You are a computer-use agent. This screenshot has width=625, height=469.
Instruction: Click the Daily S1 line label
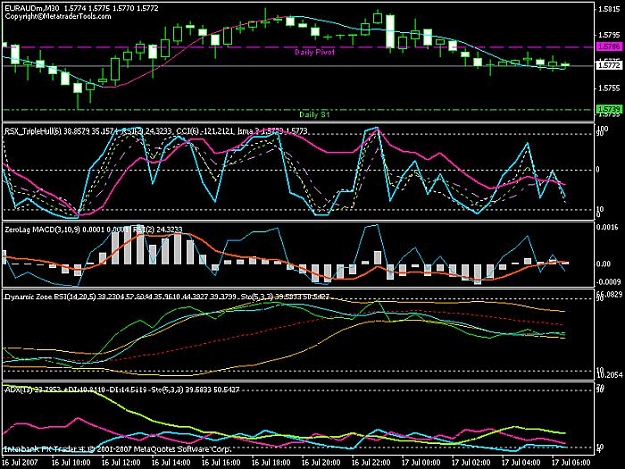point(314,115)
